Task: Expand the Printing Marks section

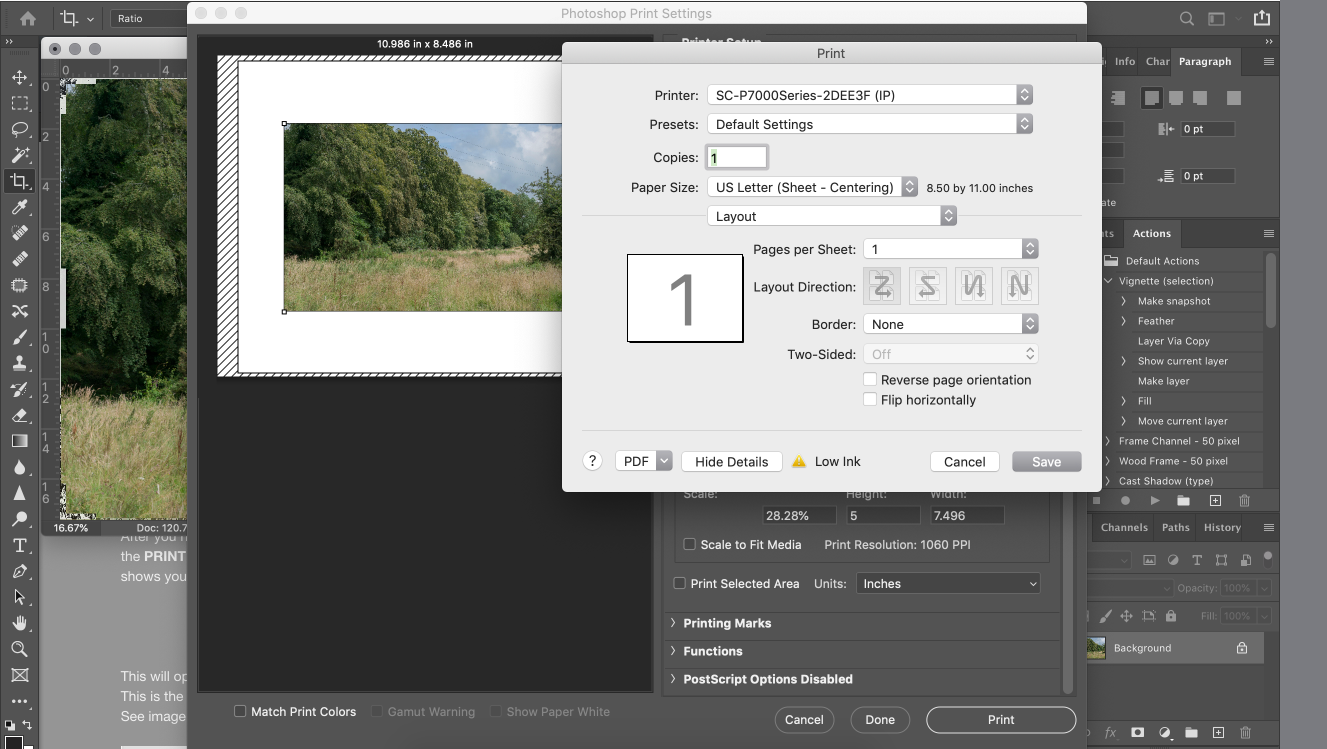Action: [x=727, y=623]
